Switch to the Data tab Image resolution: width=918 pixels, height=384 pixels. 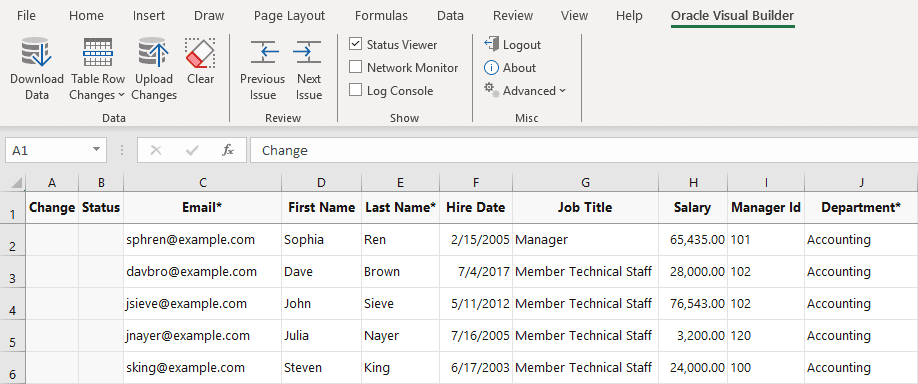tap(450, 16)
